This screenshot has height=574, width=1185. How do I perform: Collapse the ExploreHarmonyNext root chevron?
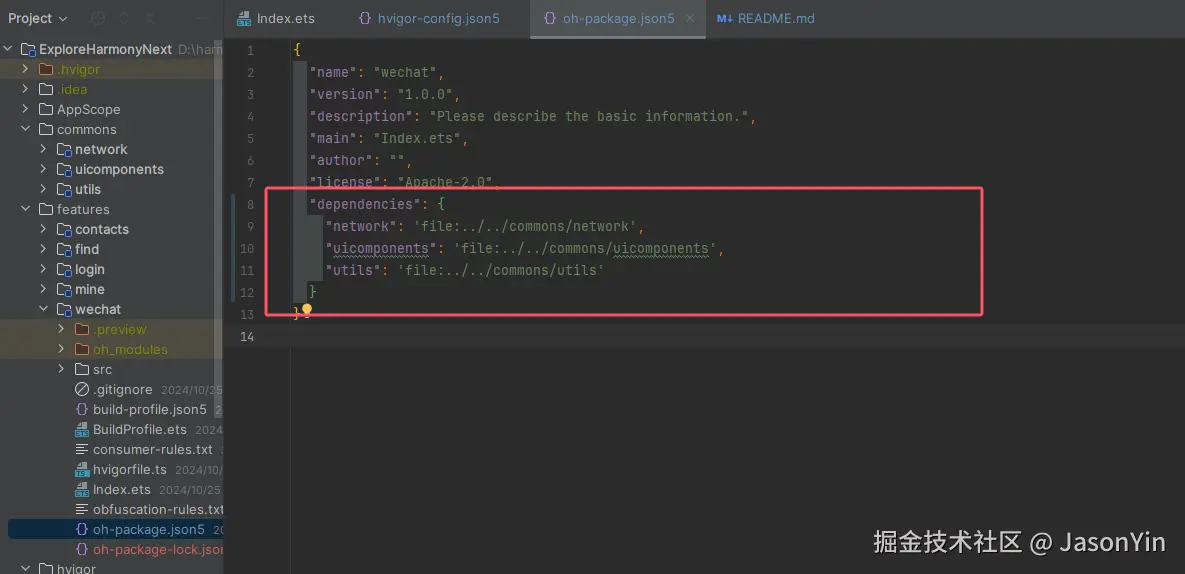(x=8, y=49)
